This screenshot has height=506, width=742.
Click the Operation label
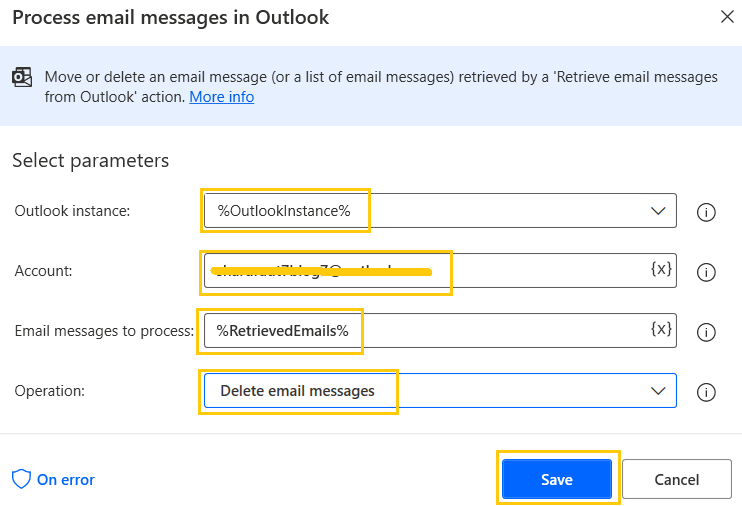point(50,391)
